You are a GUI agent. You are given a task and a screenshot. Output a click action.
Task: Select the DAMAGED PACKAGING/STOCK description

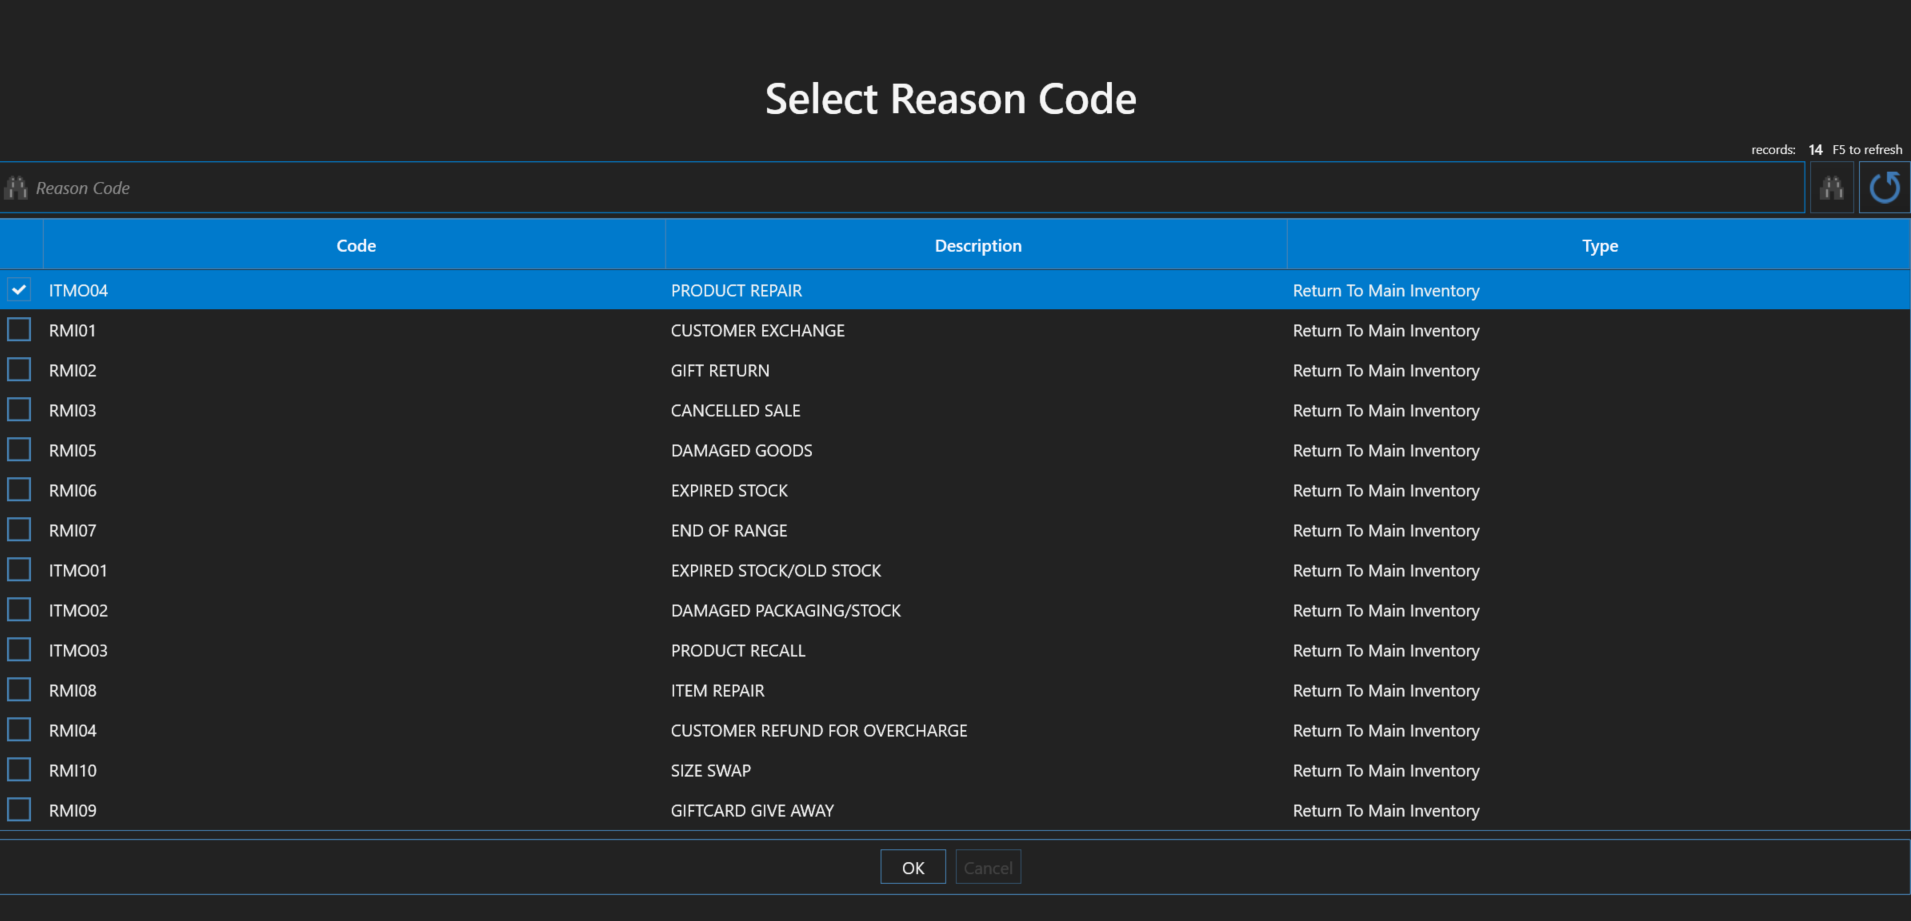pyautogui.click(x=786, y=610)
